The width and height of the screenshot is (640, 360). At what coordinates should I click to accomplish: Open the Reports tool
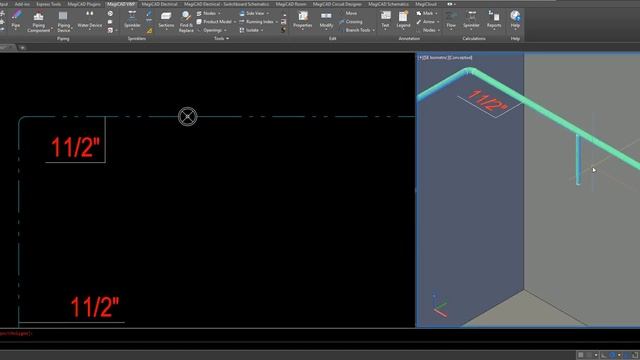pos(494,19)
